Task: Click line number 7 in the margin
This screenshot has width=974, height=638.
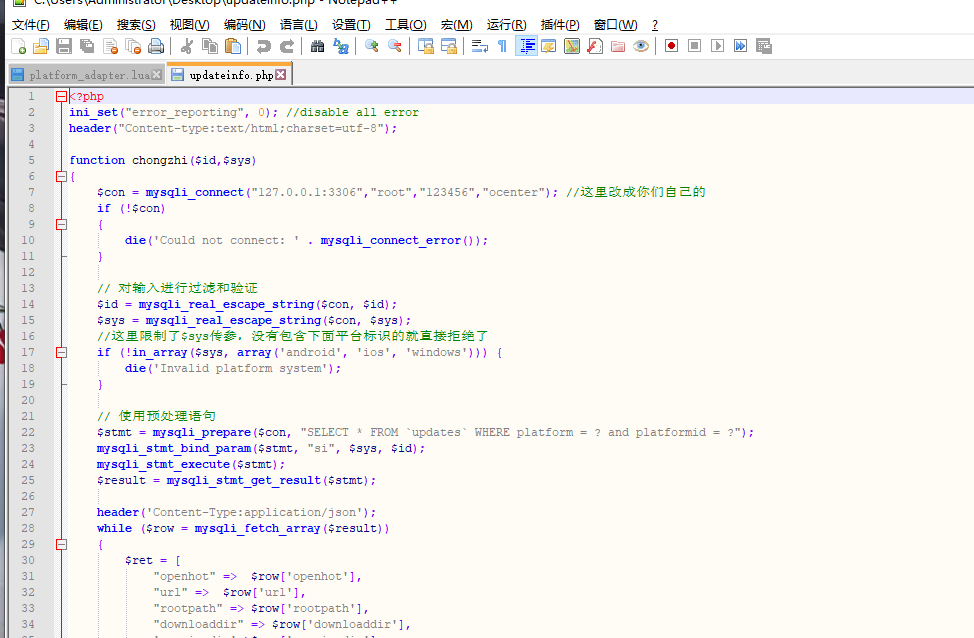Action: click(31, 193)
